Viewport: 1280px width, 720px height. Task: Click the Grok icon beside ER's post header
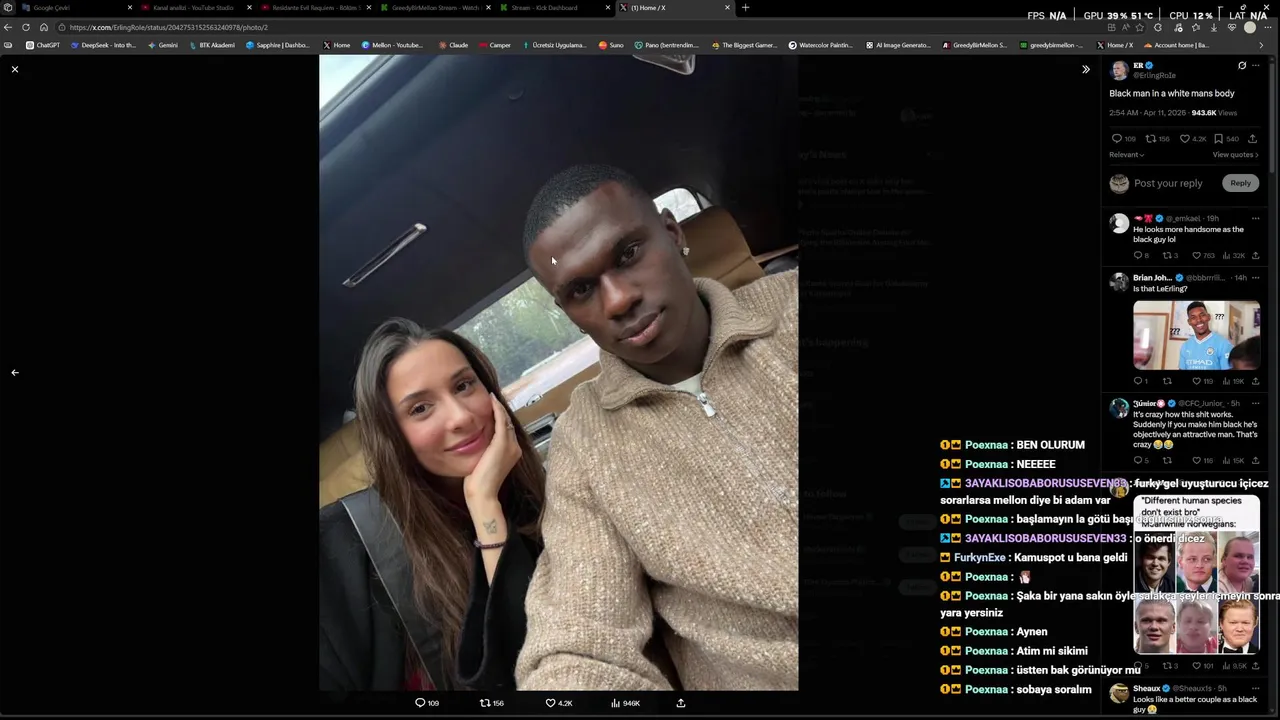coord(1242,66)
